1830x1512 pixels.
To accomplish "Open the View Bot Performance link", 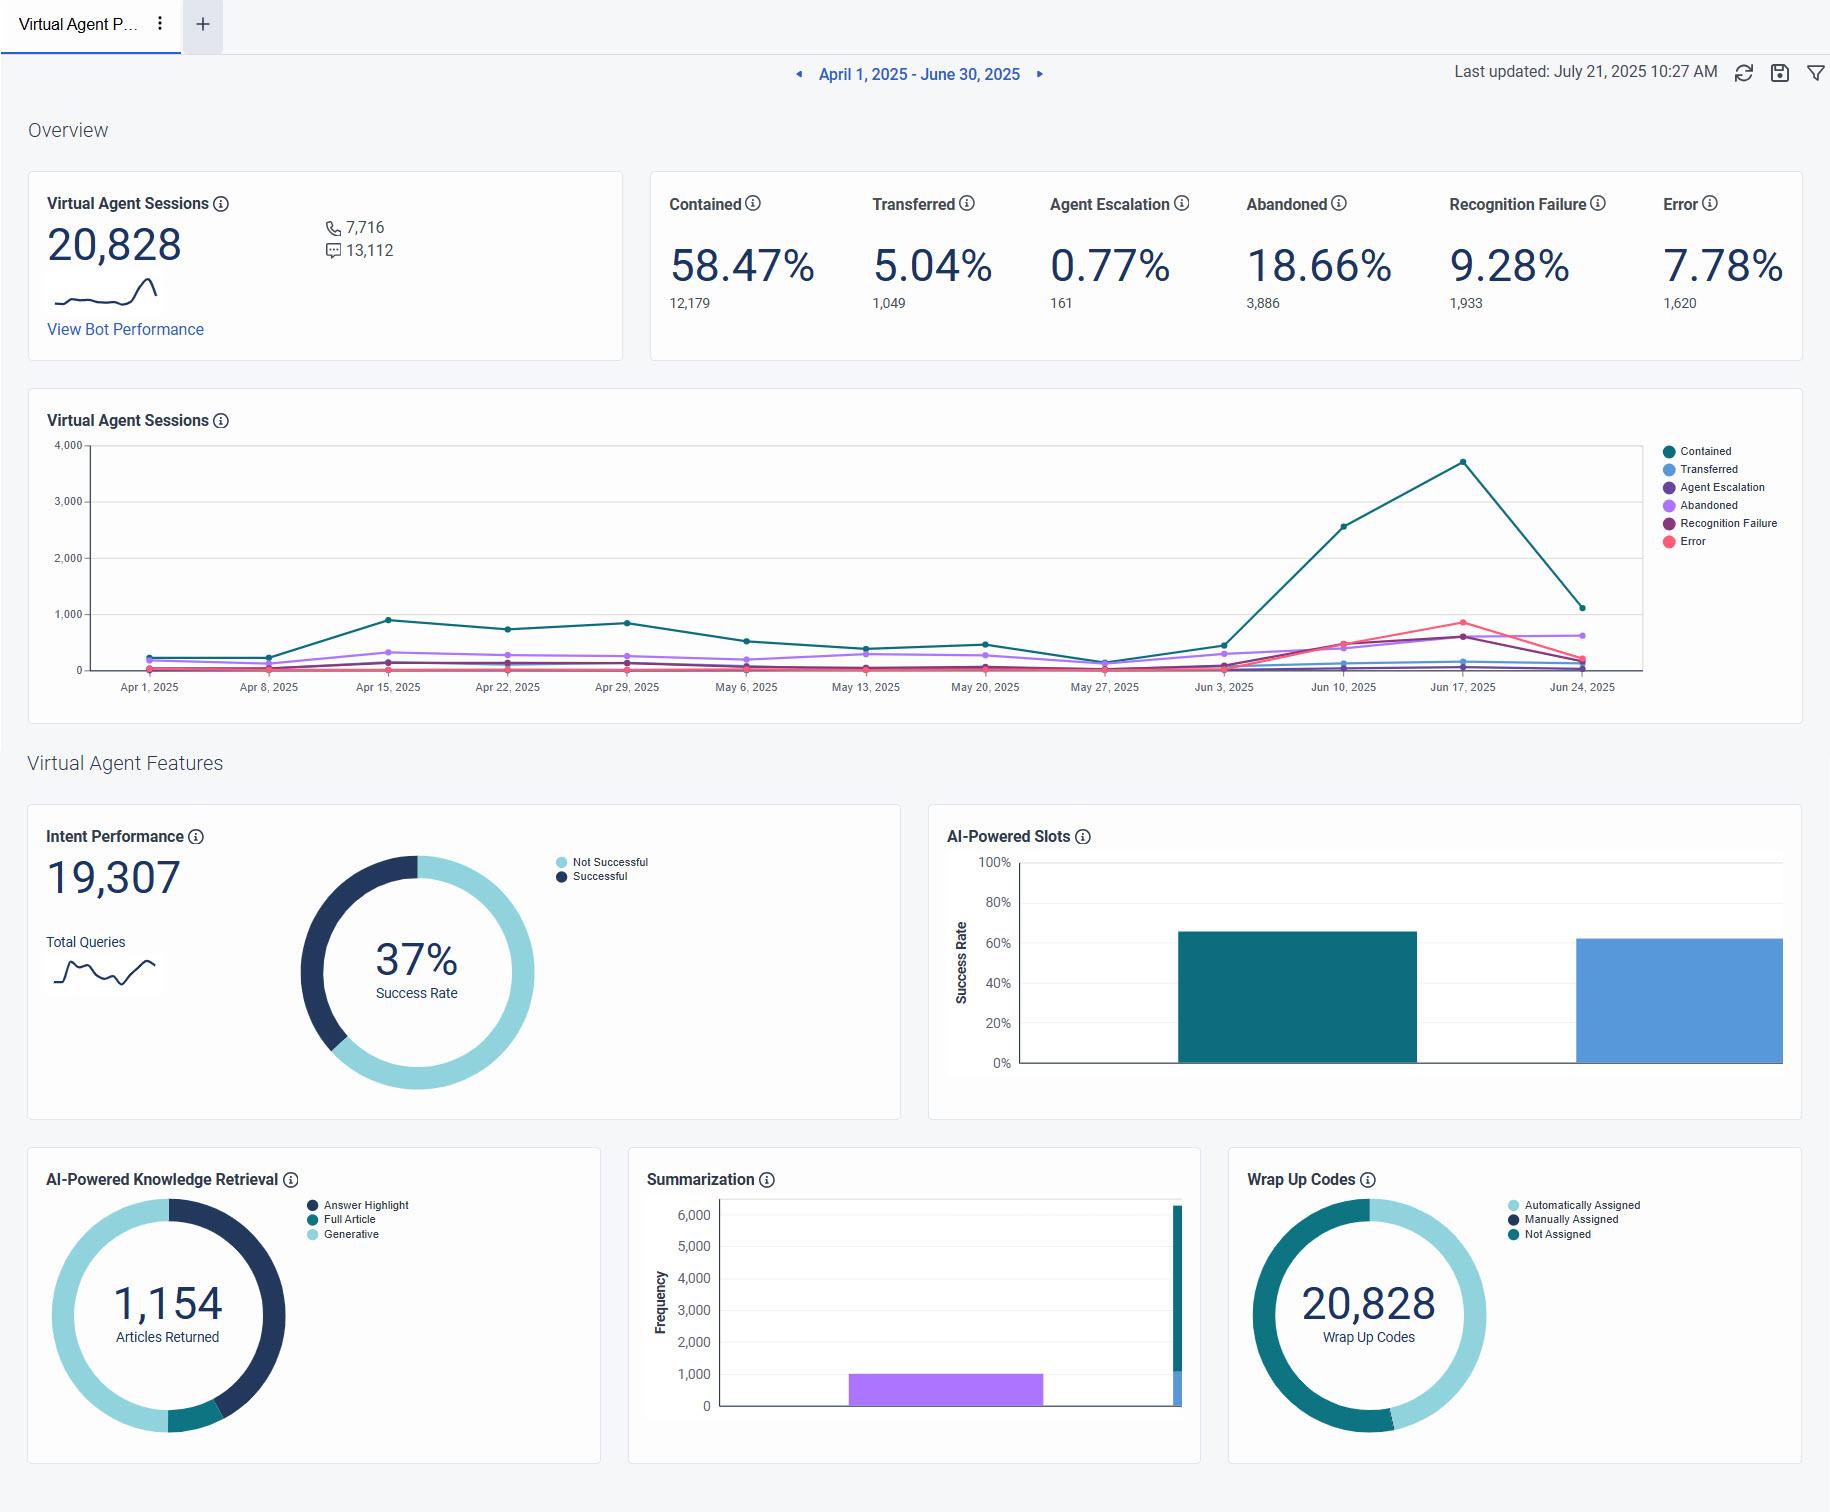I will point(125,329).
